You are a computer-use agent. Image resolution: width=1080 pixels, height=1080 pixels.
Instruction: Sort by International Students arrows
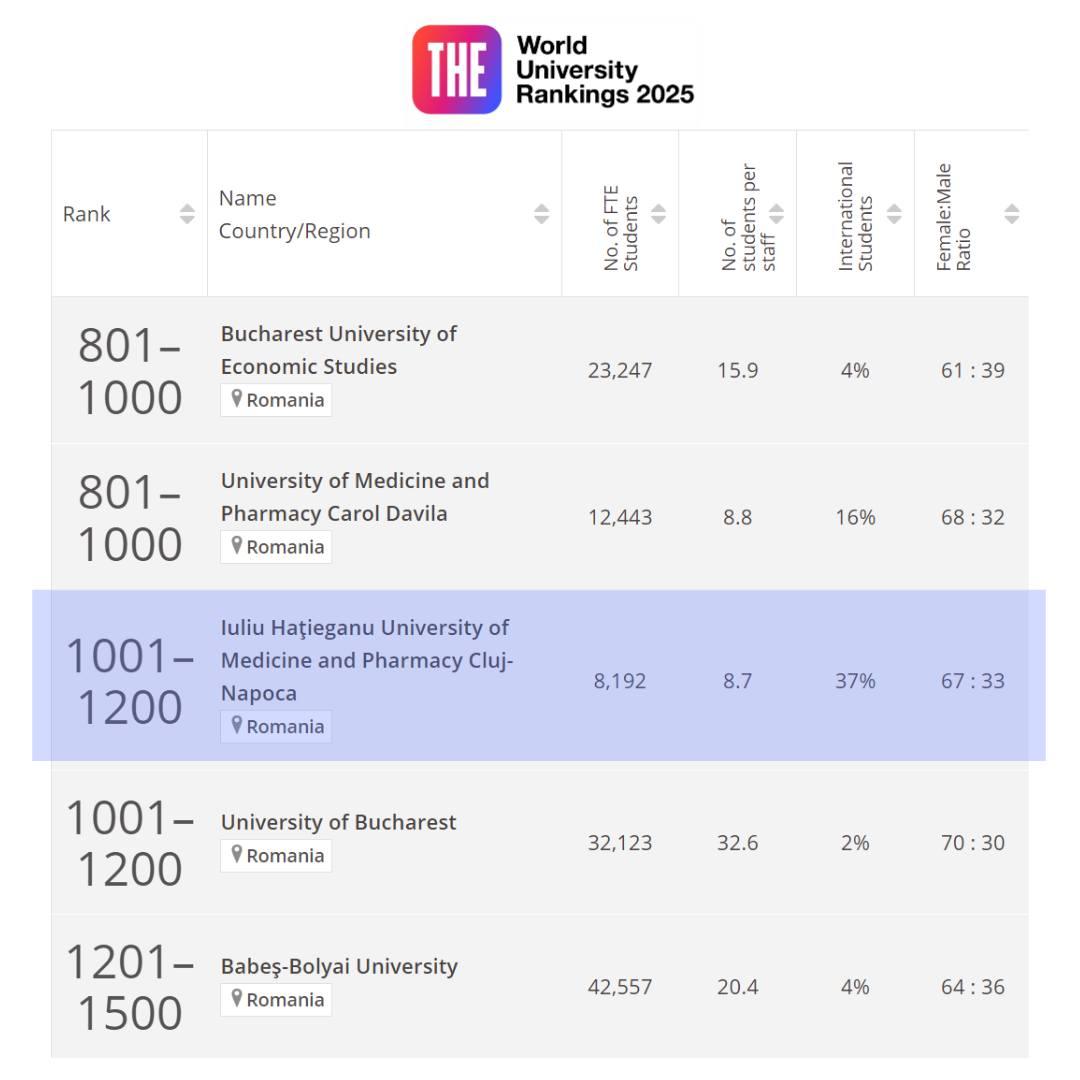[x=894, y=214]
